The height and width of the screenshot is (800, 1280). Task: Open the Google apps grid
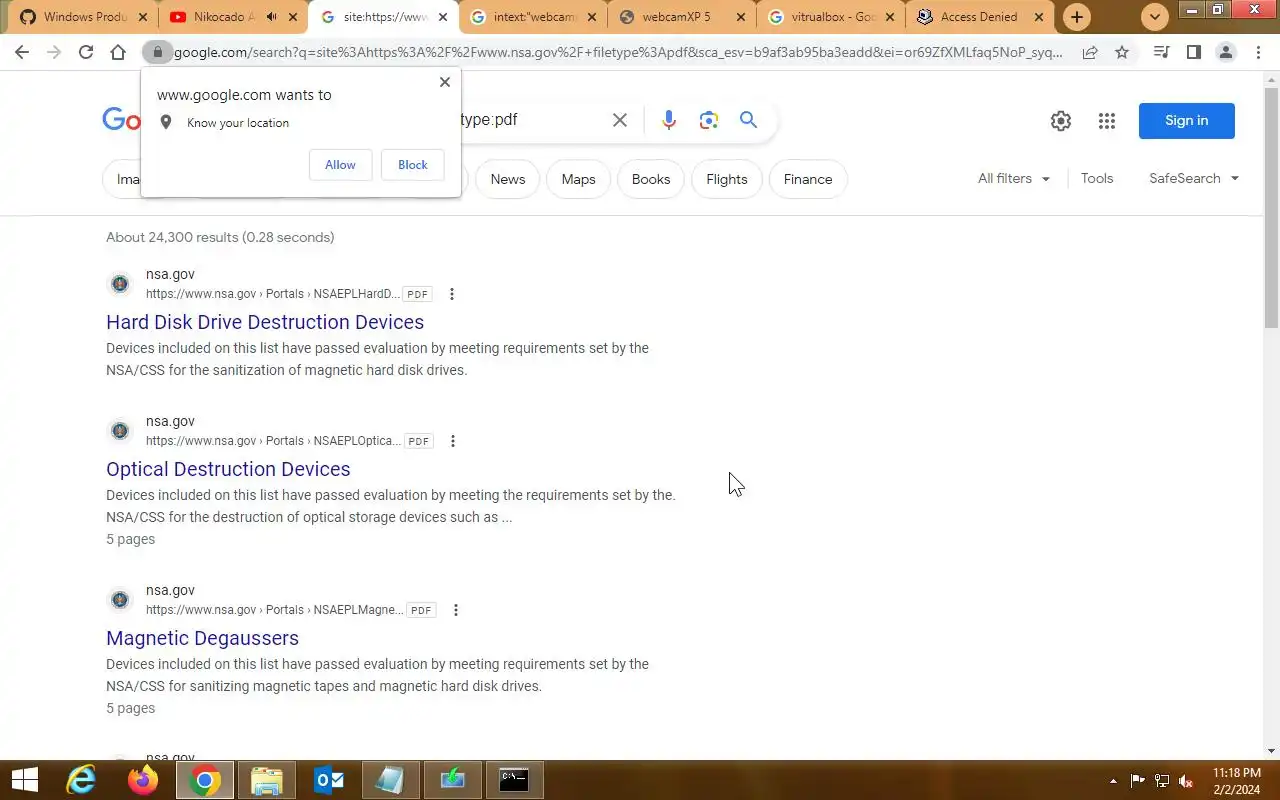coord(1106,121)
